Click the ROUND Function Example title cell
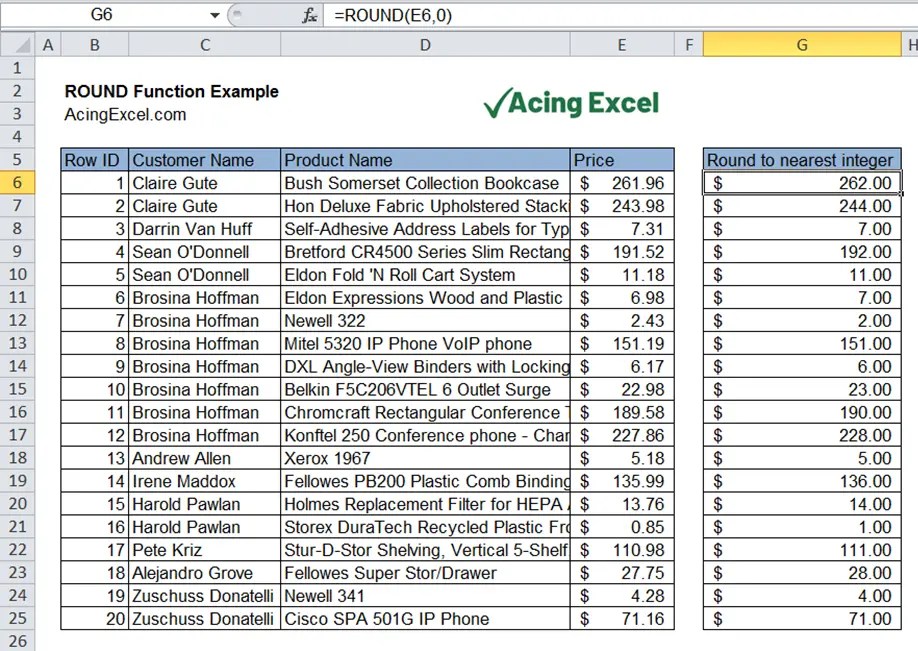This screenshot has height=651, width=918. pos(172,91)
